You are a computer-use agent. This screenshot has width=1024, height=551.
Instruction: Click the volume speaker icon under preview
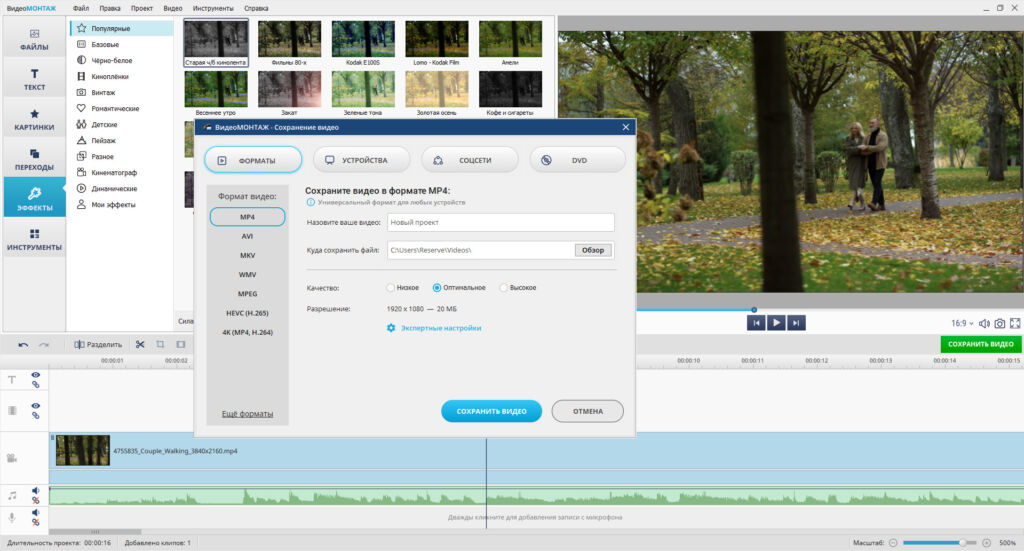[x=984, y=323]
